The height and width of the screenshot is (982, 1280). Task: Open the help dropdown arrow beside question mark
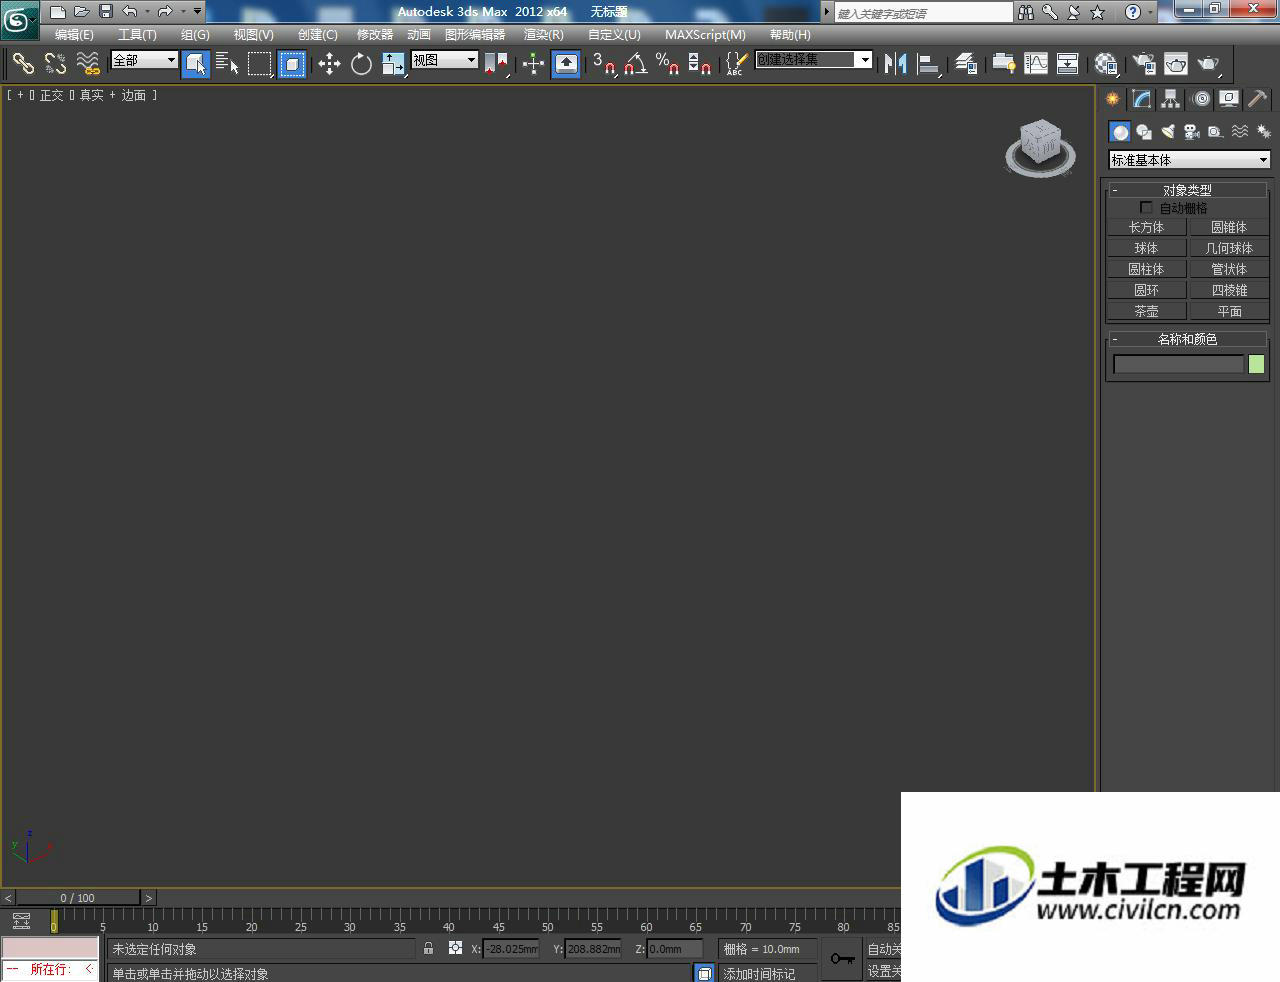[x=1150, y=12]
